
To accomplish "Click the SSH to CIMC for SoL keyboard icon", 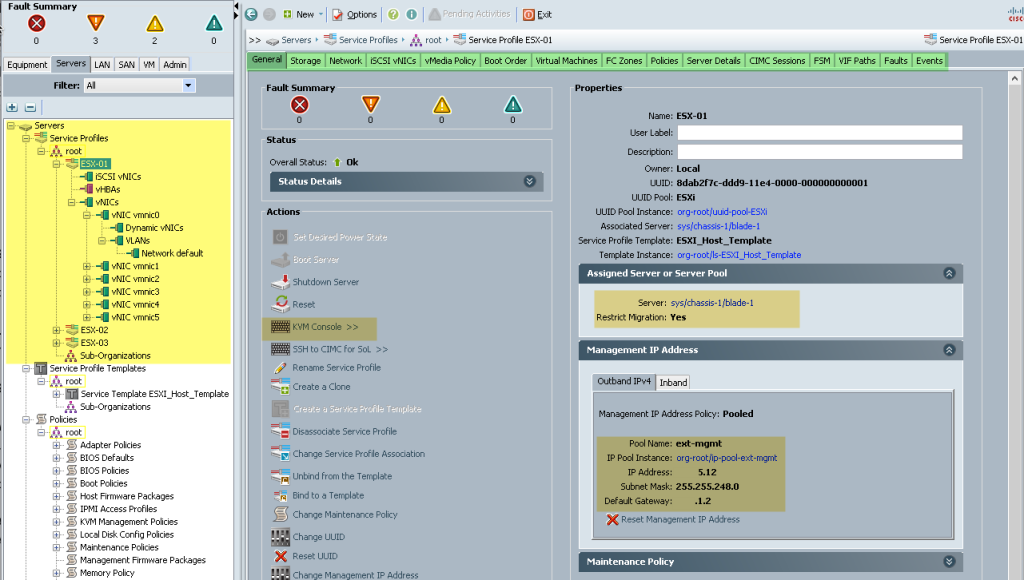I will point(280,349).
